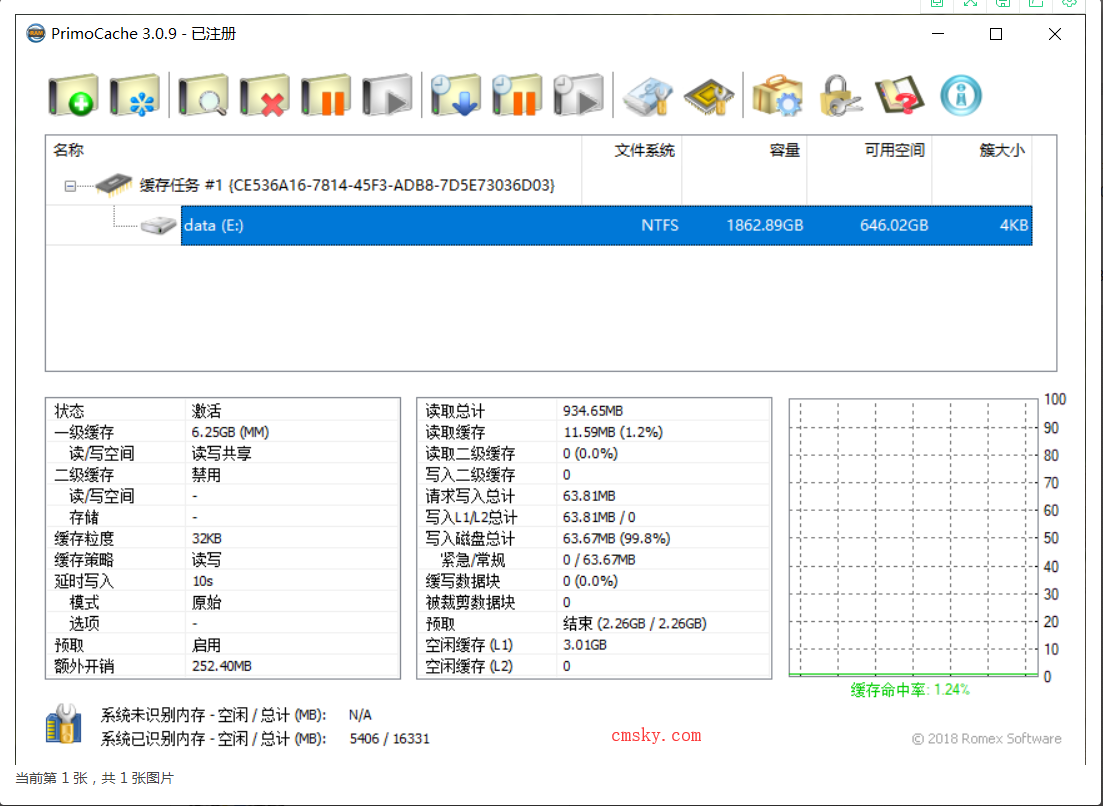Screen dimensions: 1103x806
Task: Click the 934.65MB total read value
Action: [593, 411]
